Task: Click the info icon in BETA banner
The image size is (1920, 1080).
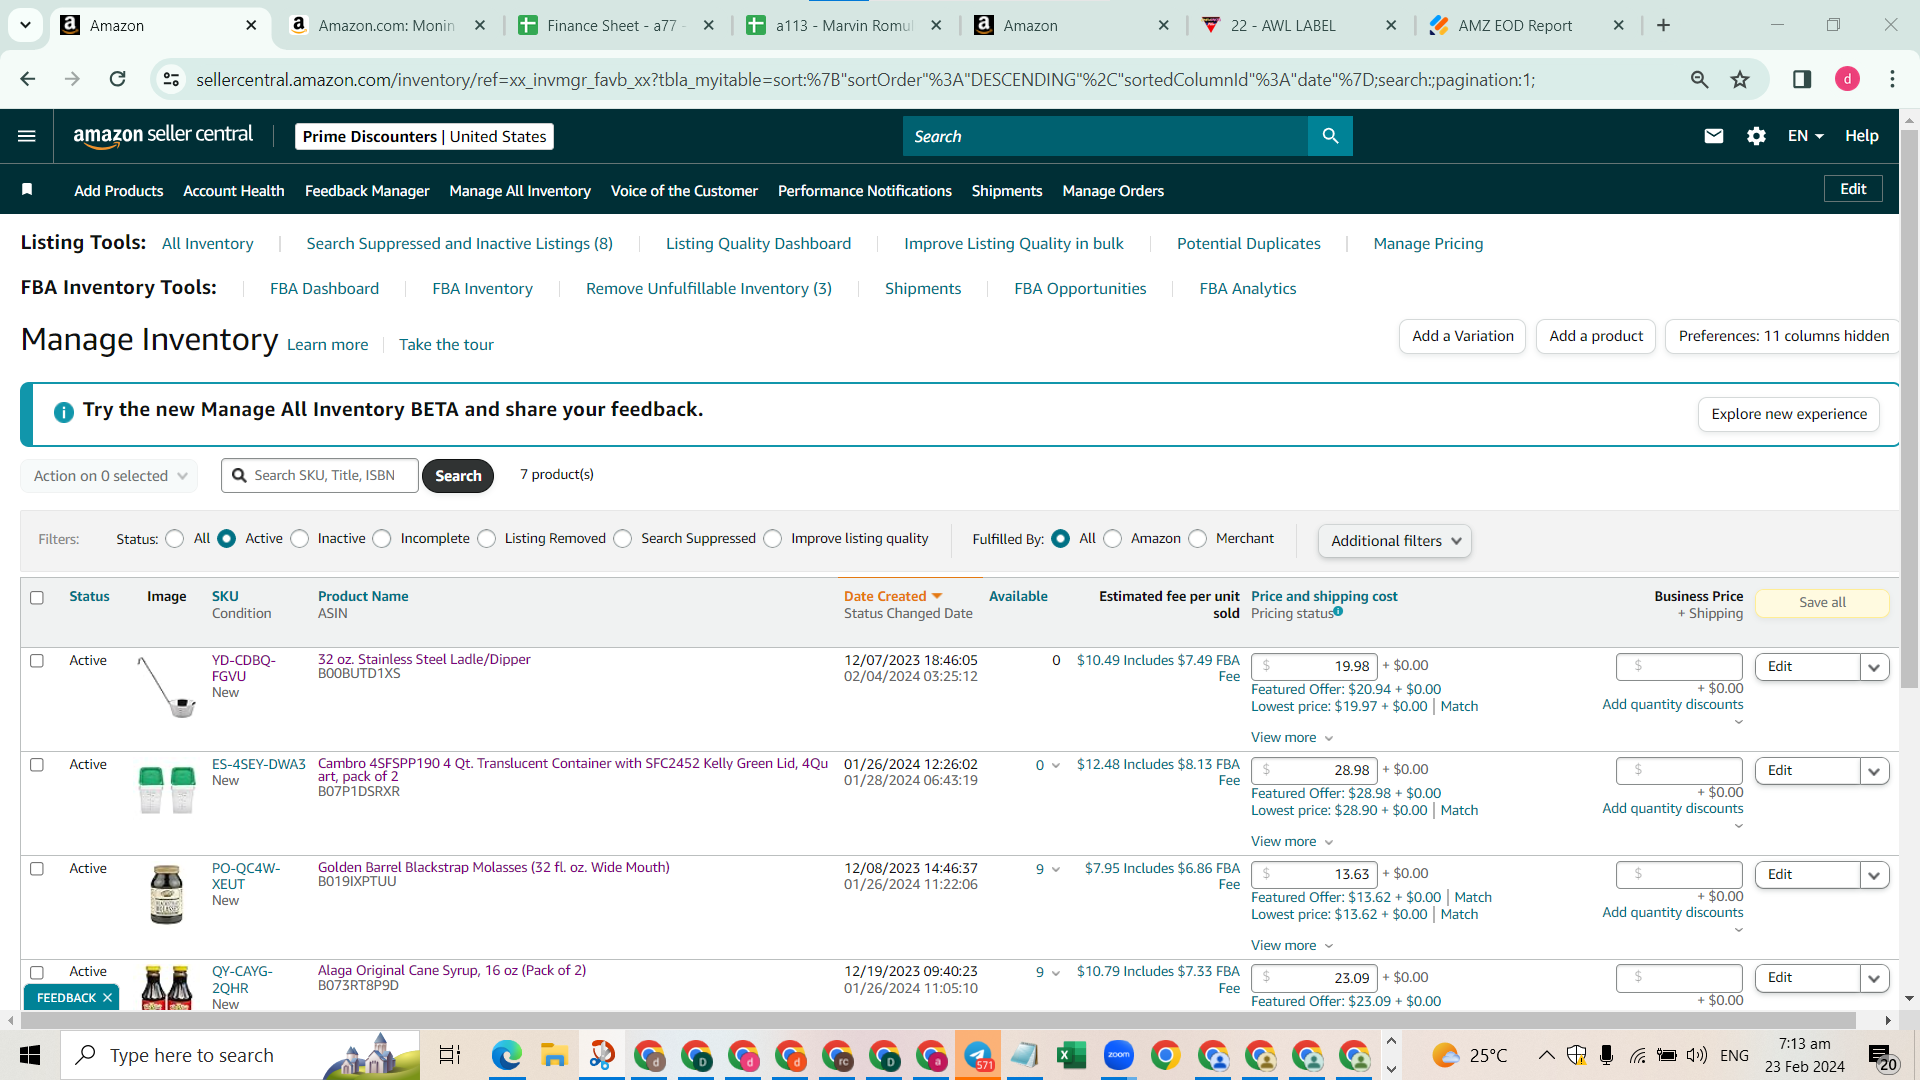Action: pos(63,412)
